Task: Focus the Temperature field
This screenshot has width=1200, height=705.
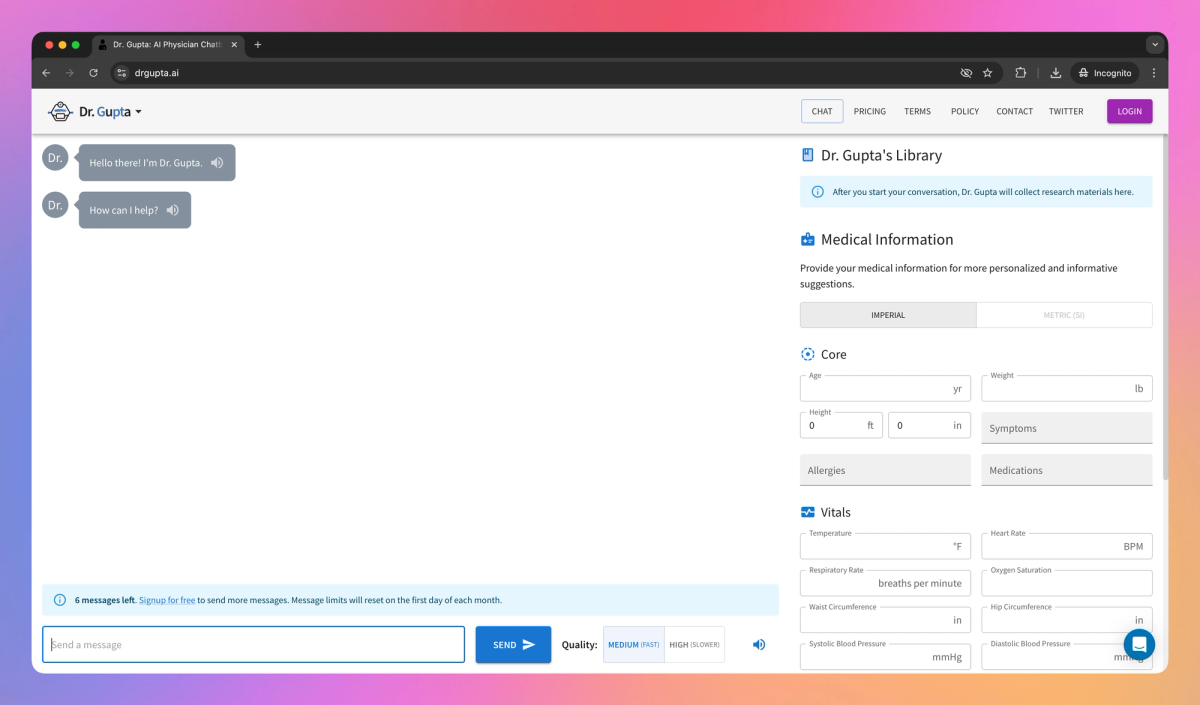Action: pos(885,546)
